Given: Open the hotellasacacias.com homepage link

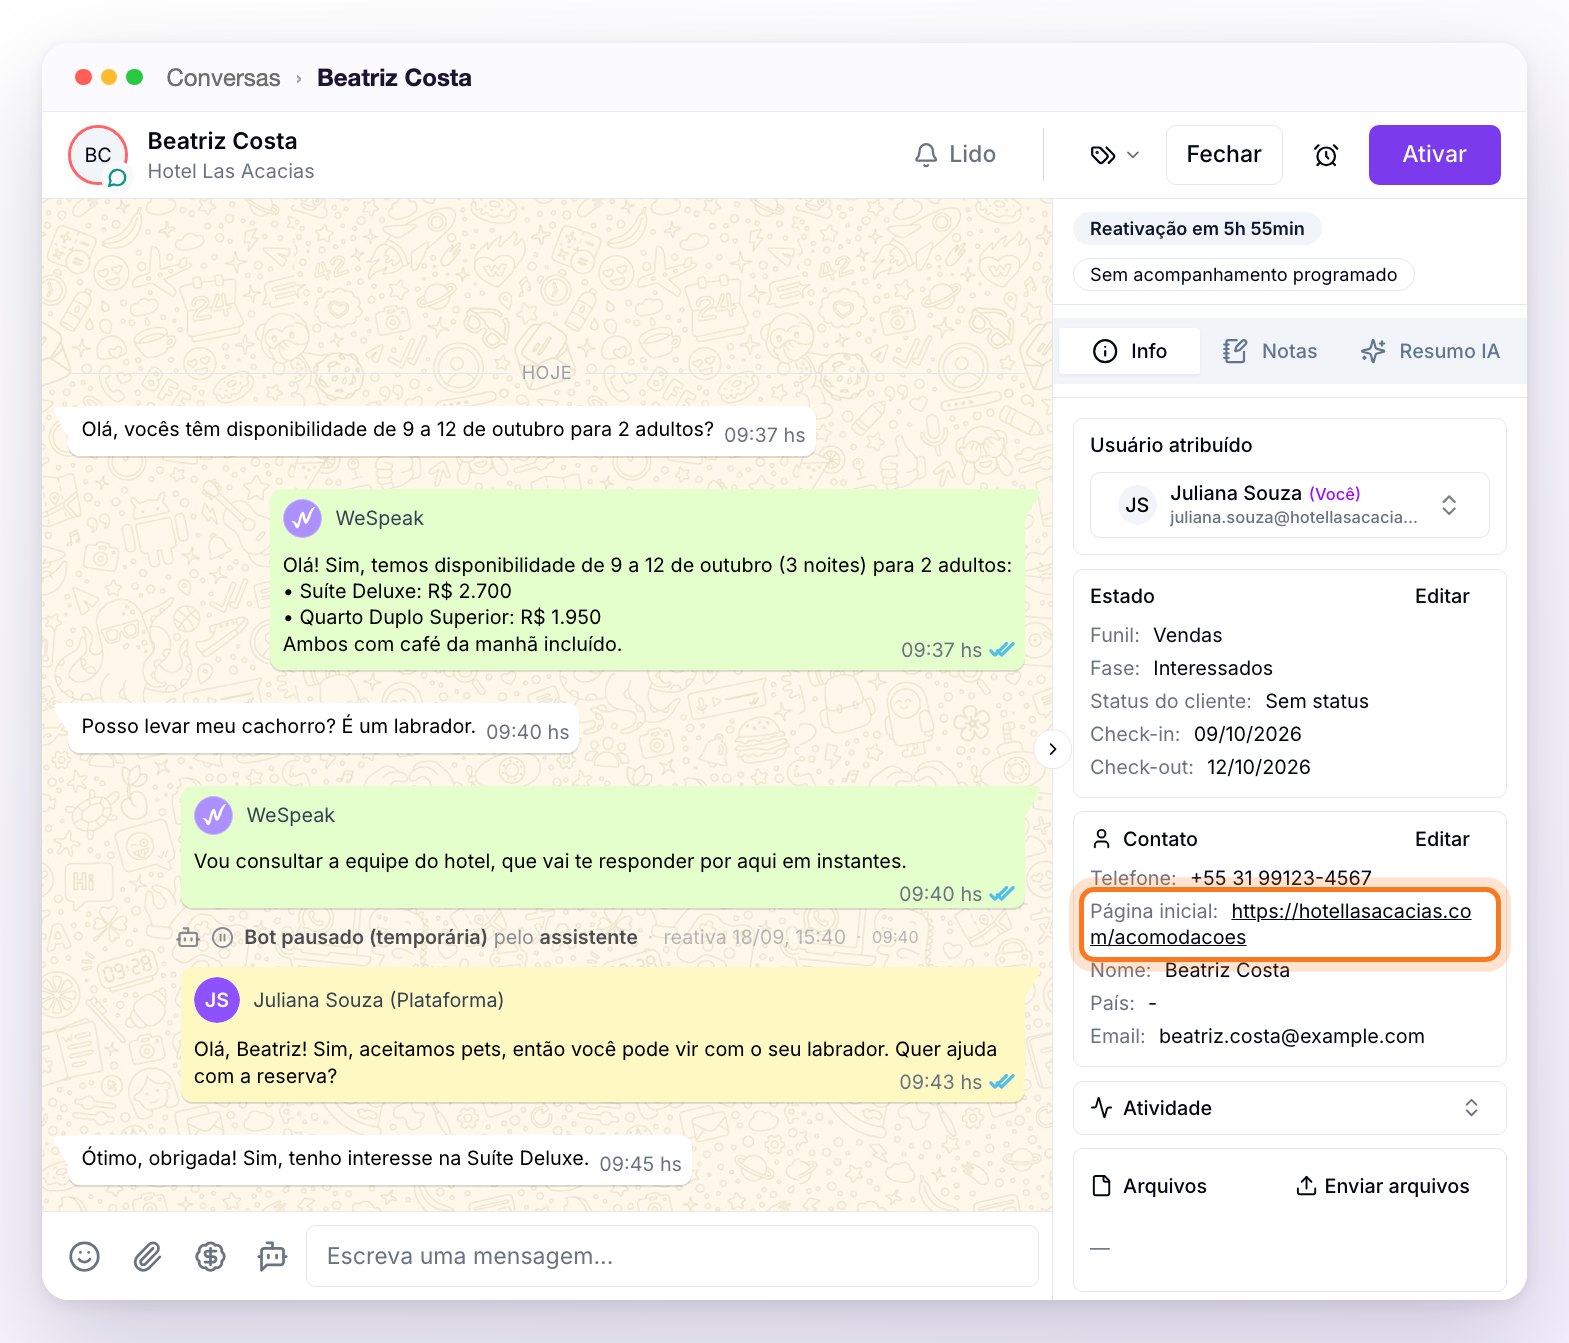Looking at the screenshot, I should tap(1281, 924).
